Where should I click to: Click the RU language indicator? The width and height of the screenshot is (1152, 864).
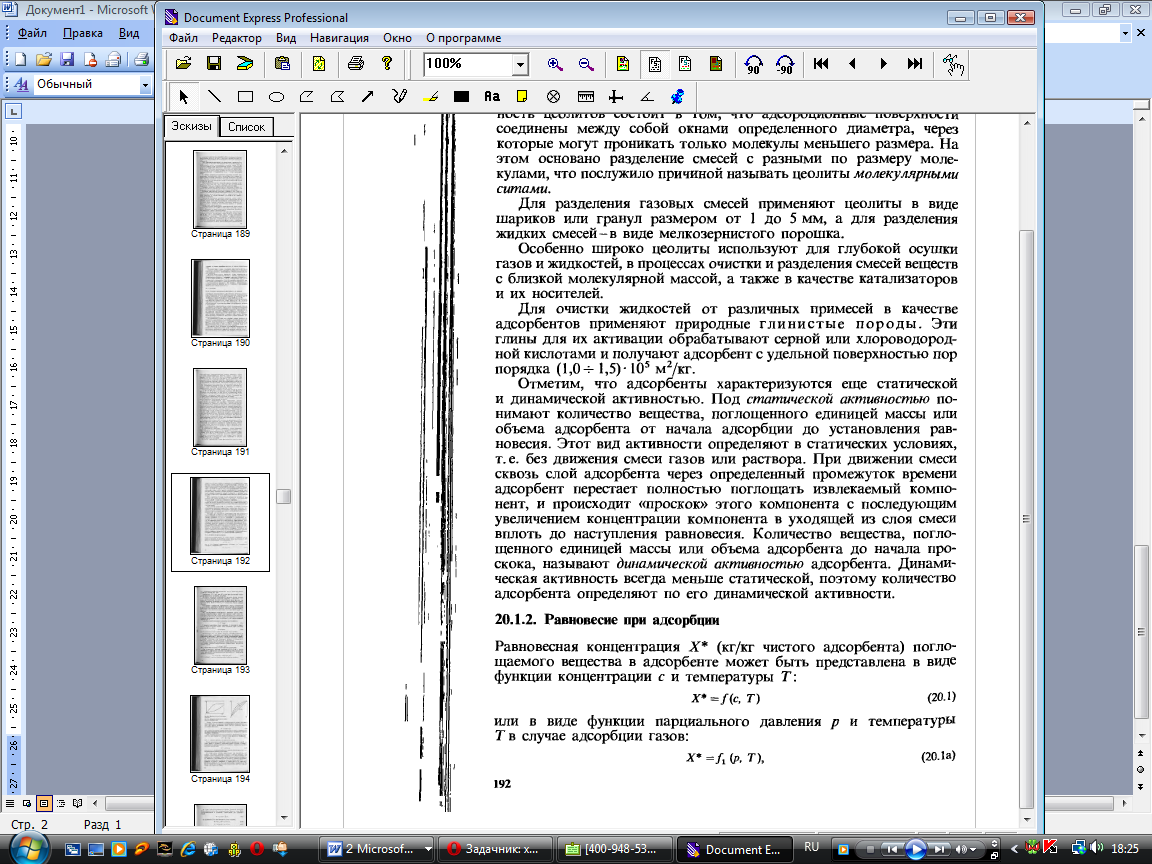[811, 847]
